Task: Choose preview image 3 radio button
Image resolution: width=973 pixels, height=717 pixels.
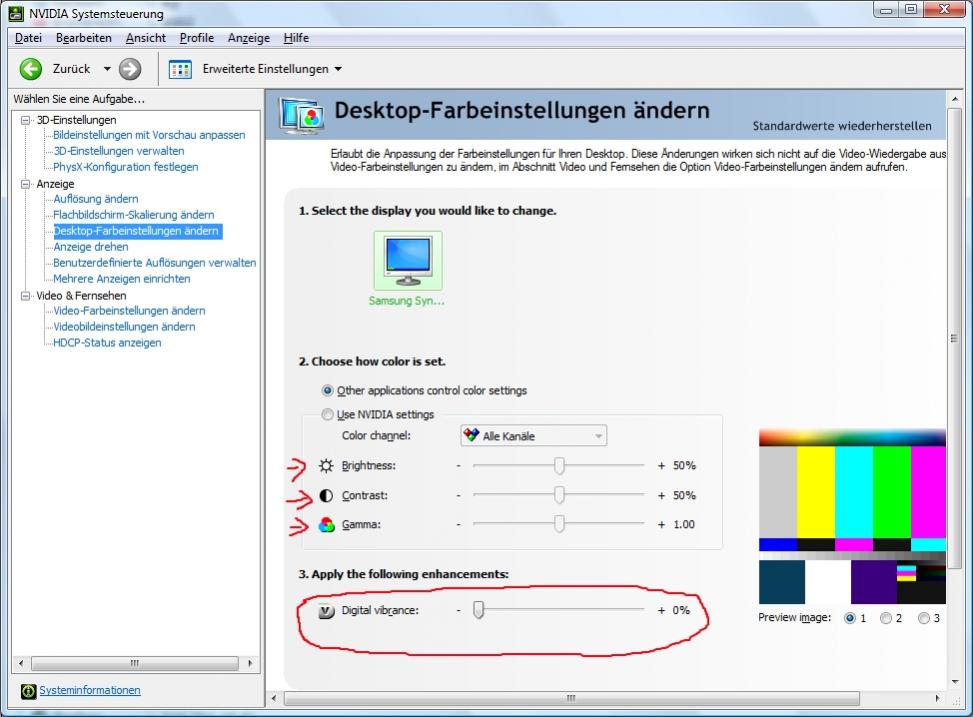Action: [924, 618]
